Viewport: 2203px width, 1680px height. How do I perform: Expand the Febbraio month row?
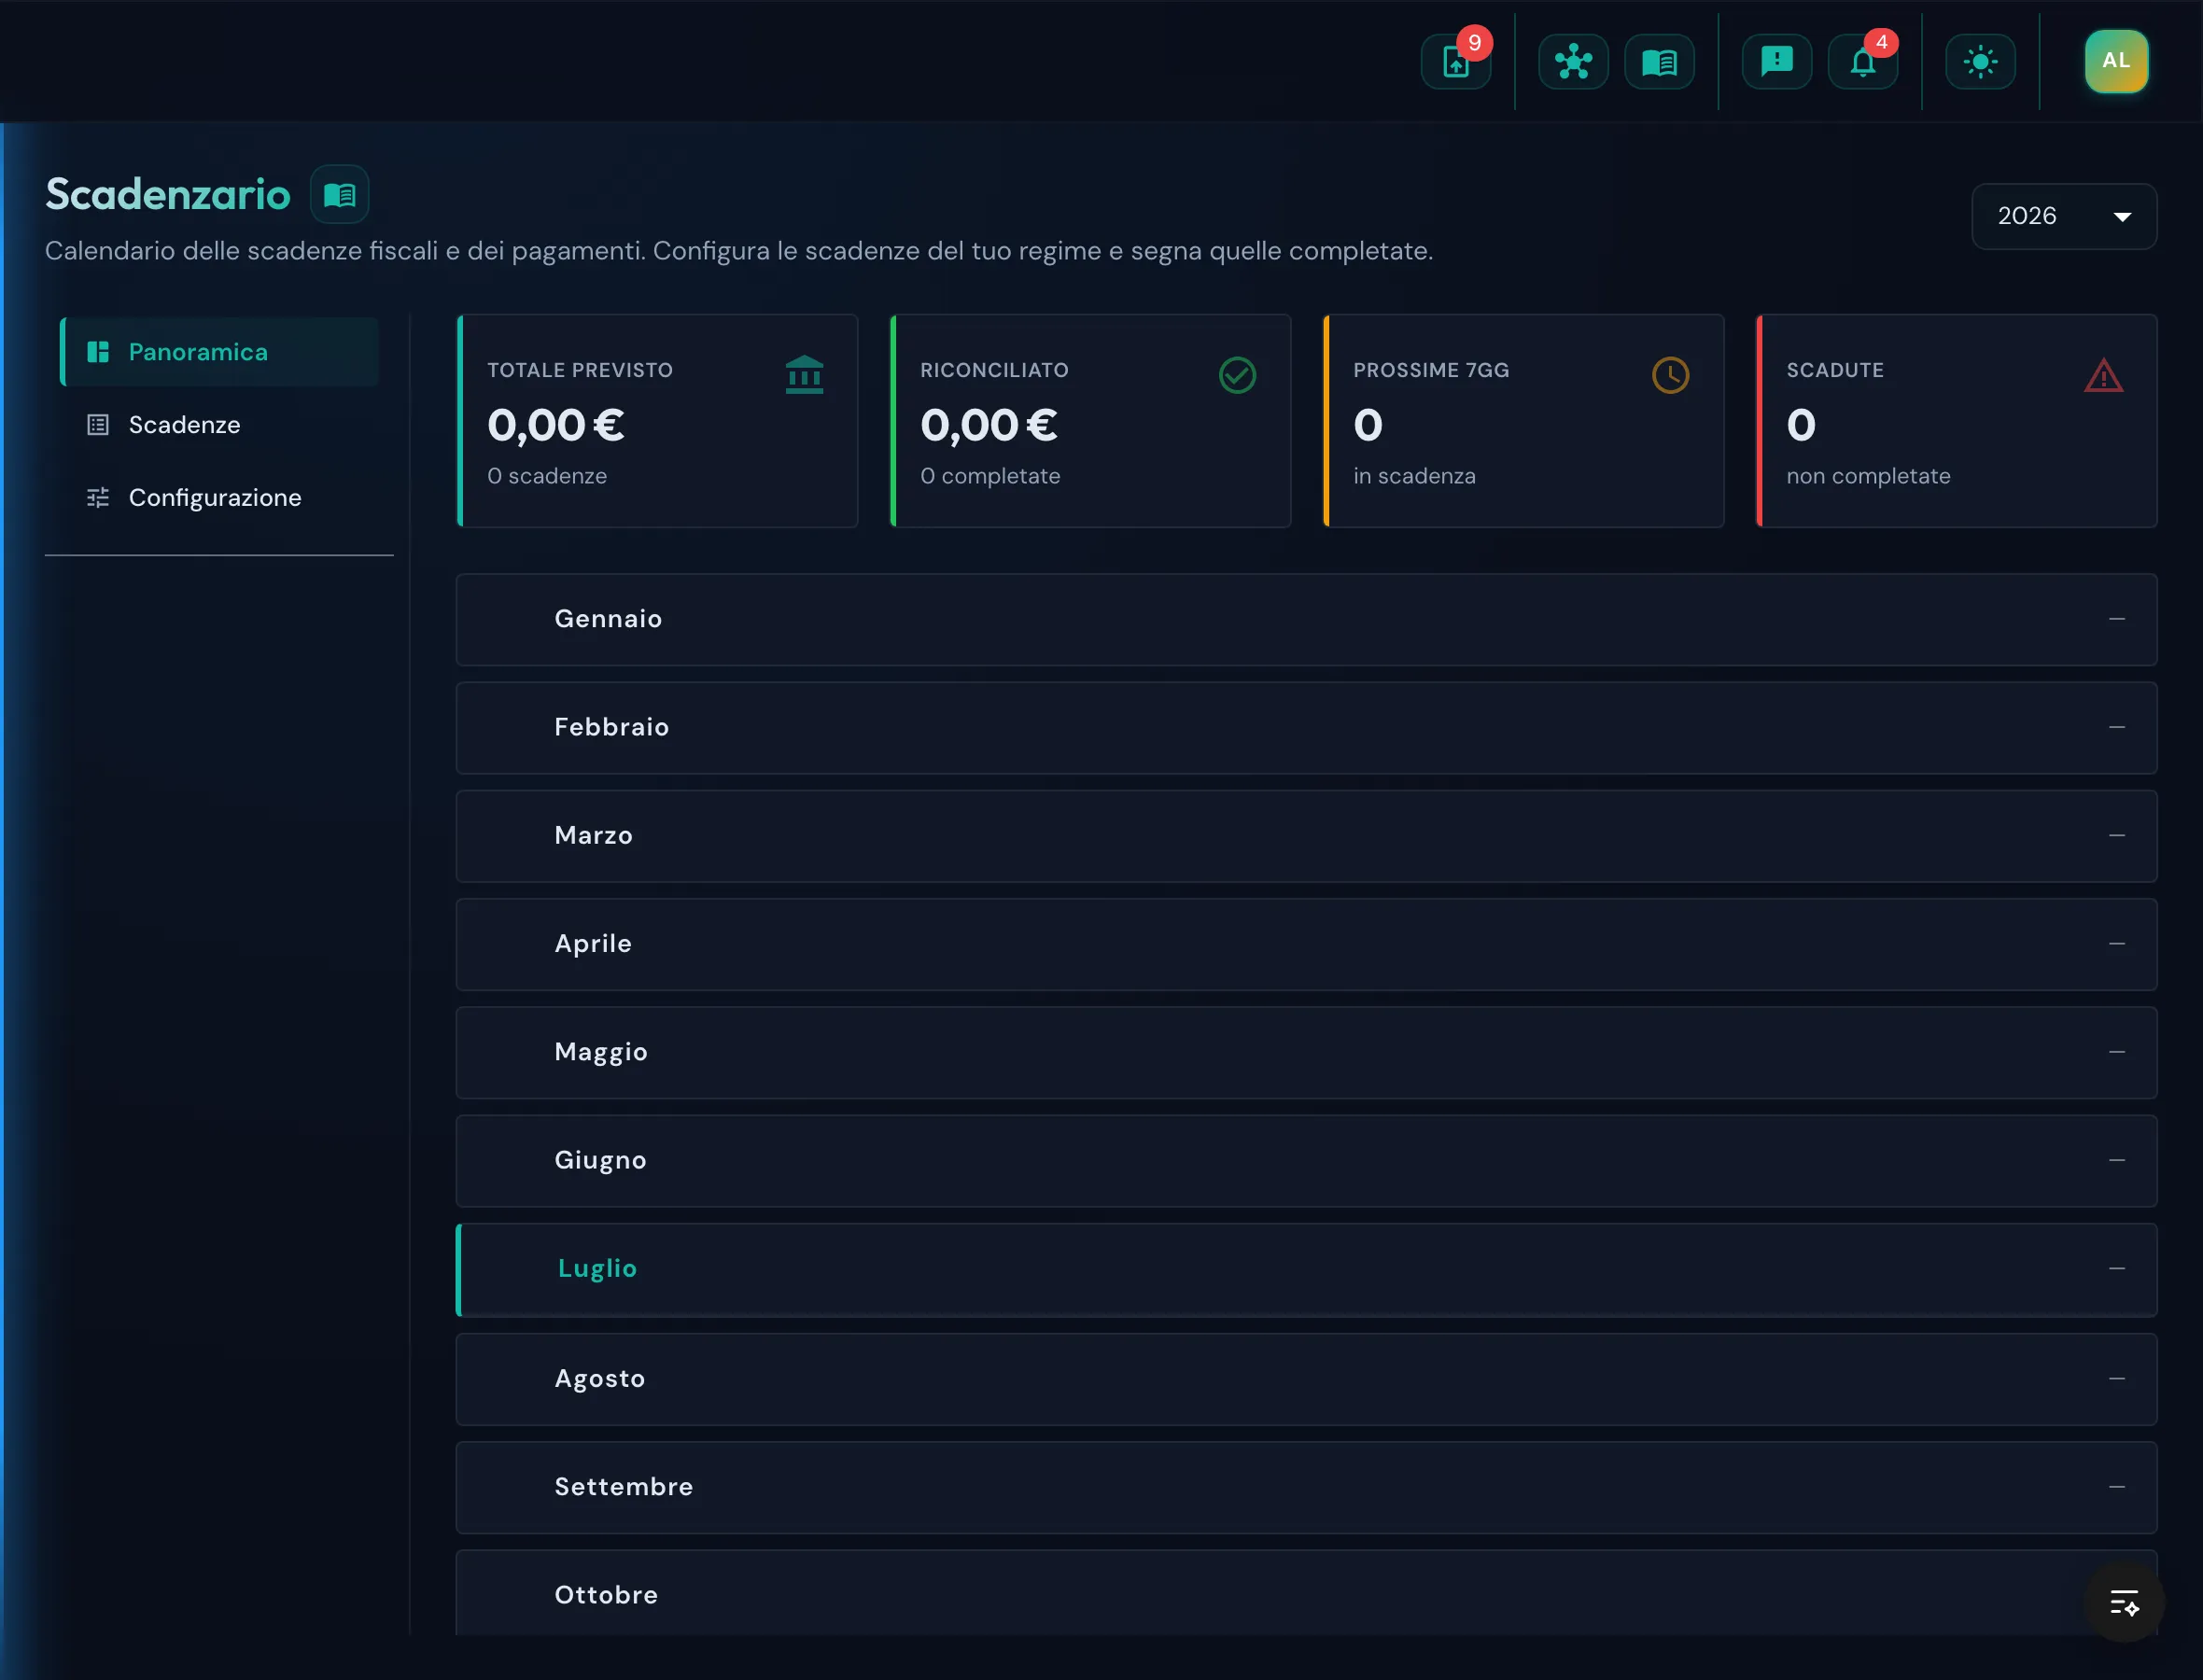(1306, 727)
